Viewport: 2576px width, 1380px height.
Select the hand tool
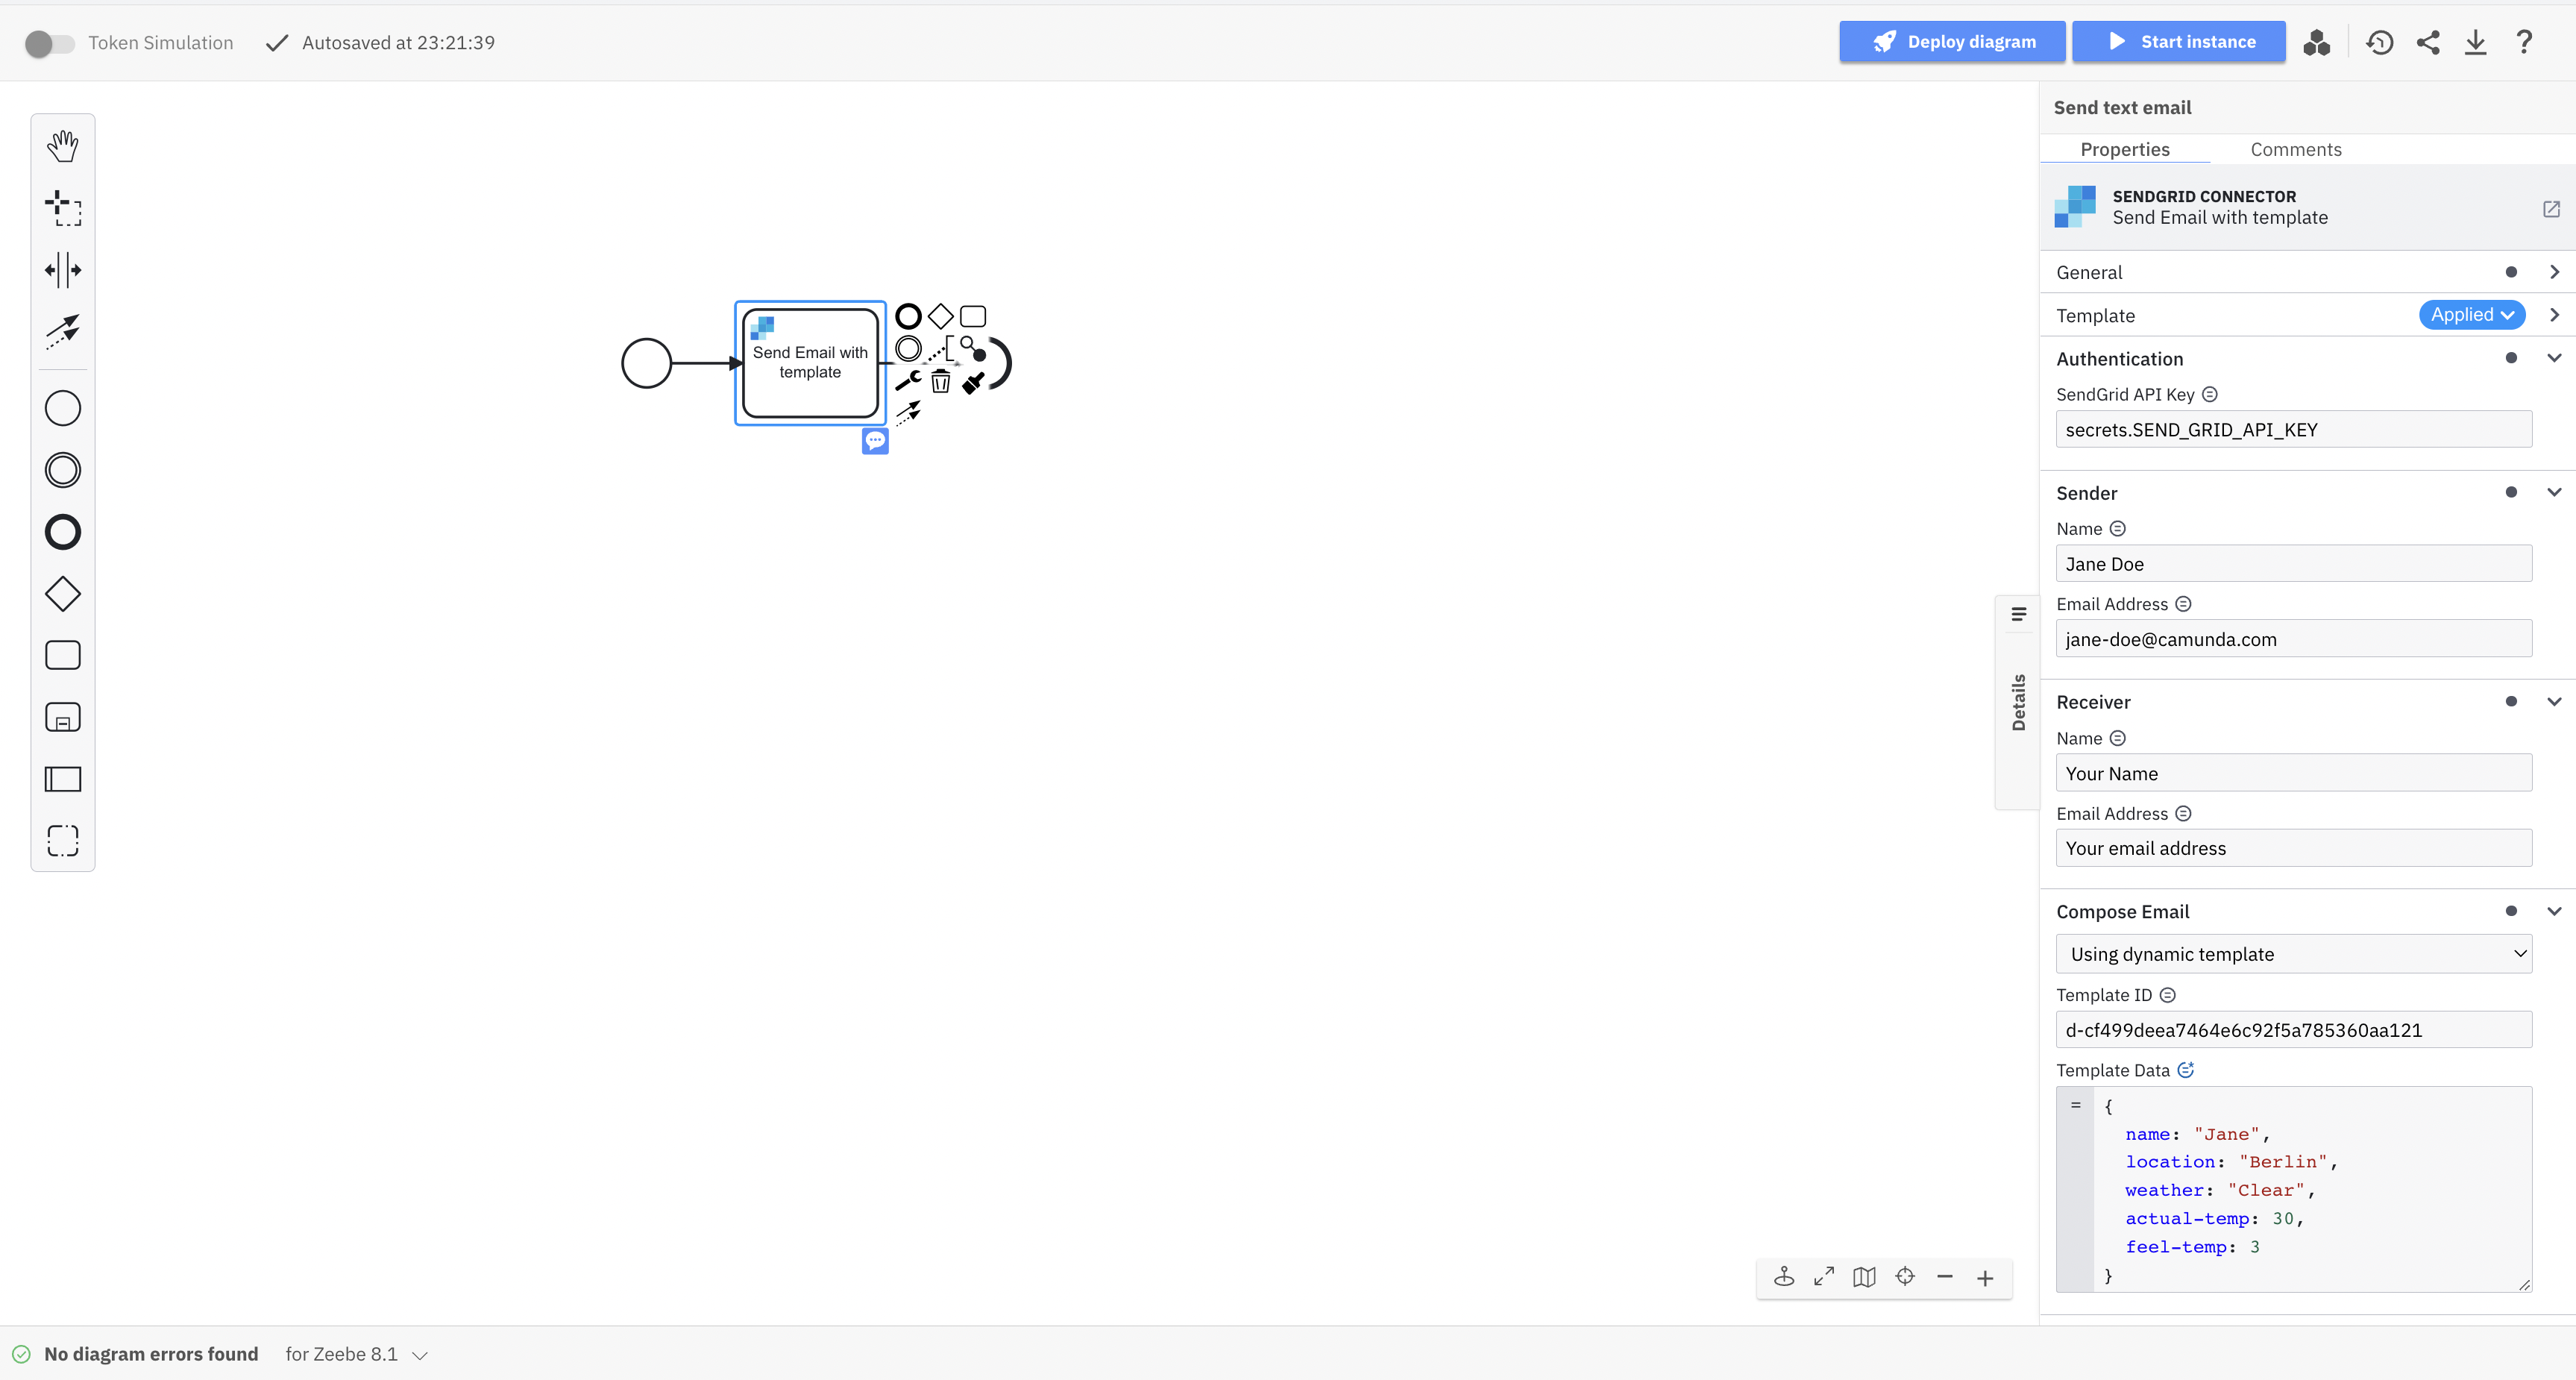(x=62, y=146)
